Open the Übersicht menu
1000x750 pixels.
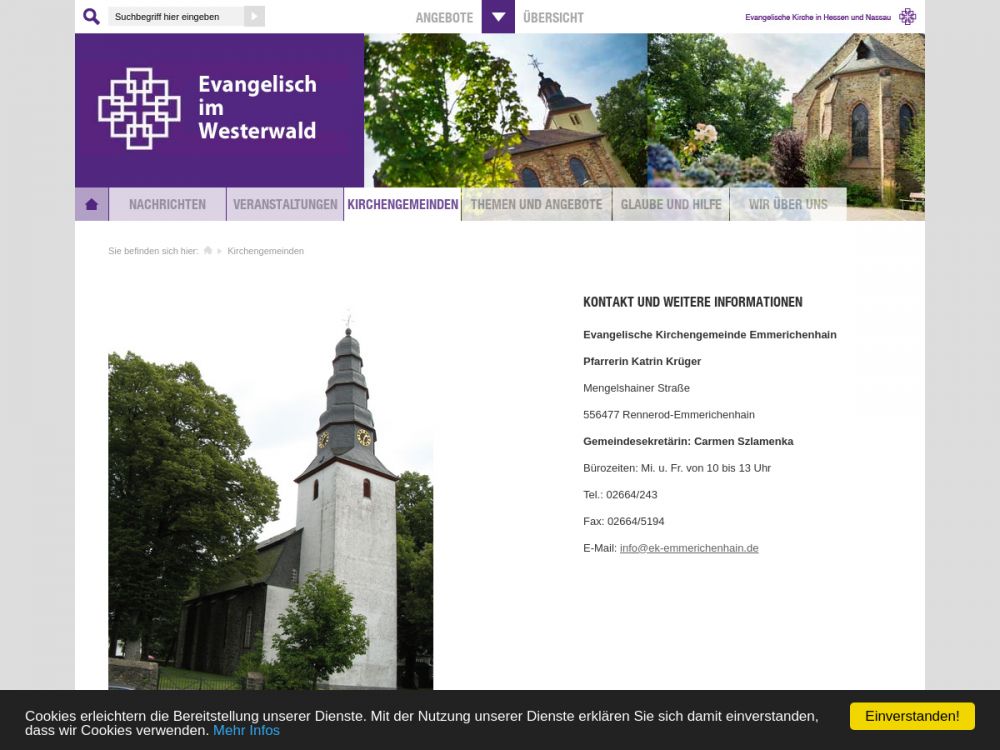pos(553,17)
